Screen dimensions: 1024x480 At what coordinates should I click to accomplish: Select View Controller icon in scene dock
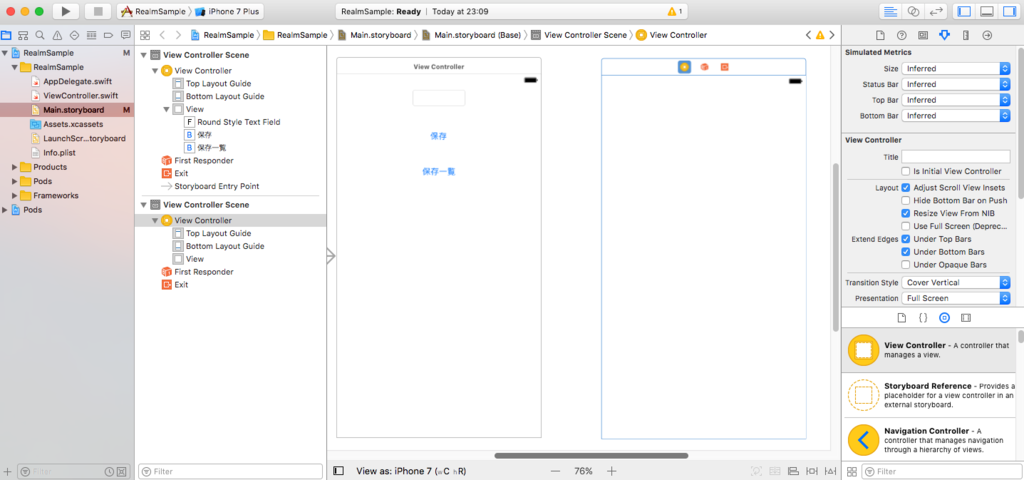[x=684, y=67]
